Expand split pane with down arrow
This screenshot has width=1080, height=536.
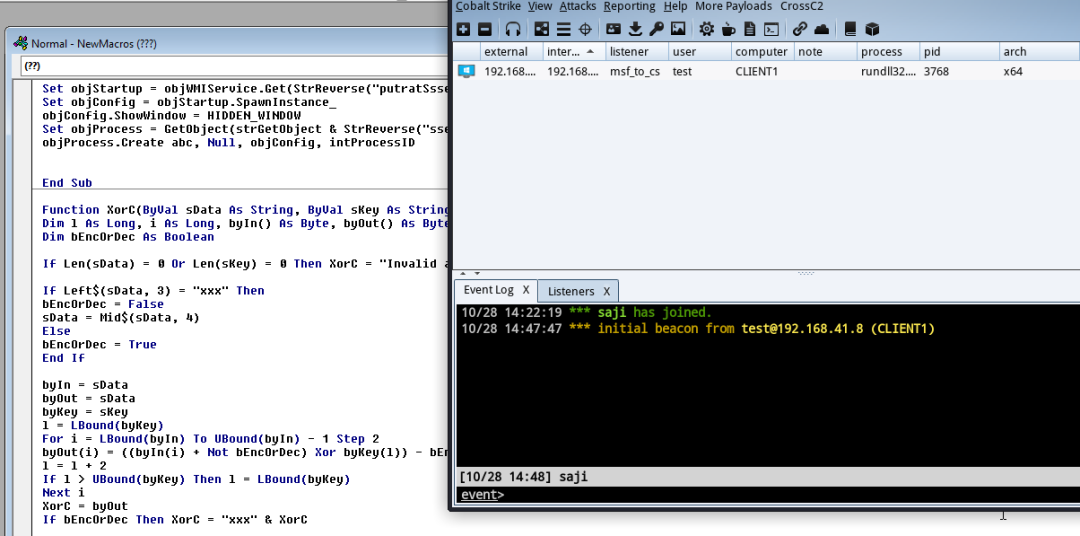(x=476, y=274)
